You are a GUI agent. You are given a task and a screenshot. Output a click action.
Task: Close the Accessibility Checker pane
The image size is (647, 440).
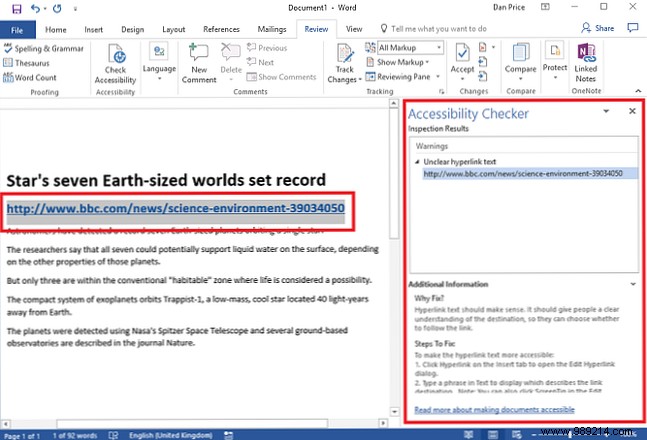click(632, 111)
